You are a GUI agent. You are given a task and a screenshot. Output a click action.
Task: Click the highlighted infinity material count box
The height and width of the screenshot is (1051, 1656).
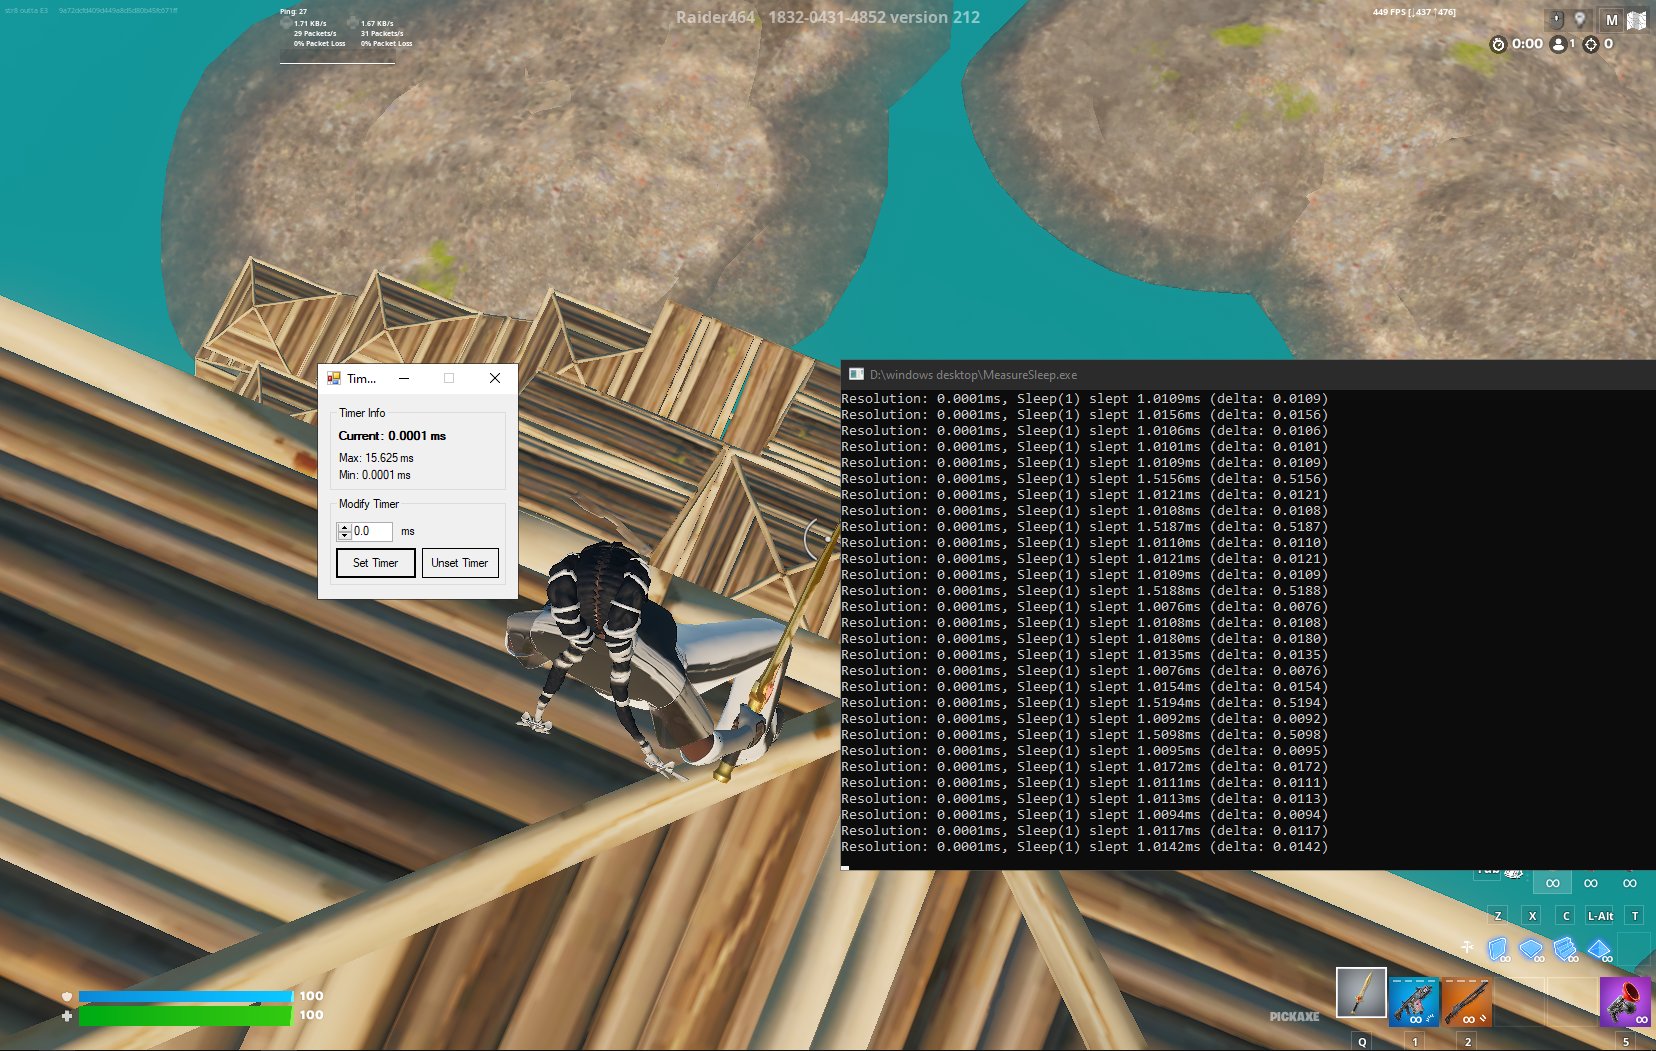pos(1552,882)
